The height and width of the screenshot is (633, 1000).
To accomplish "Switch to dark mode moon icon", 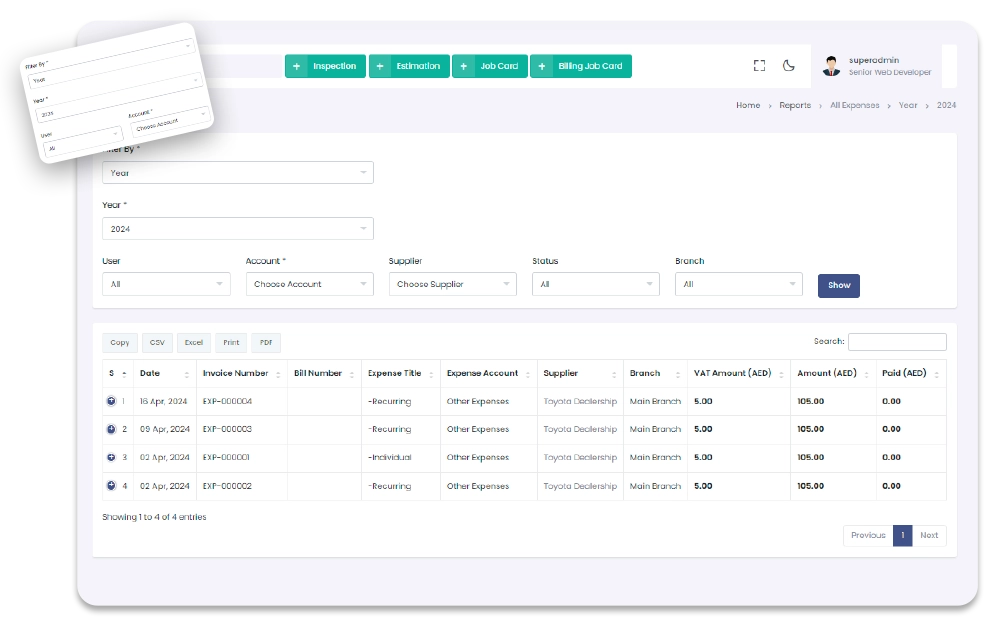I will point(788,66).
